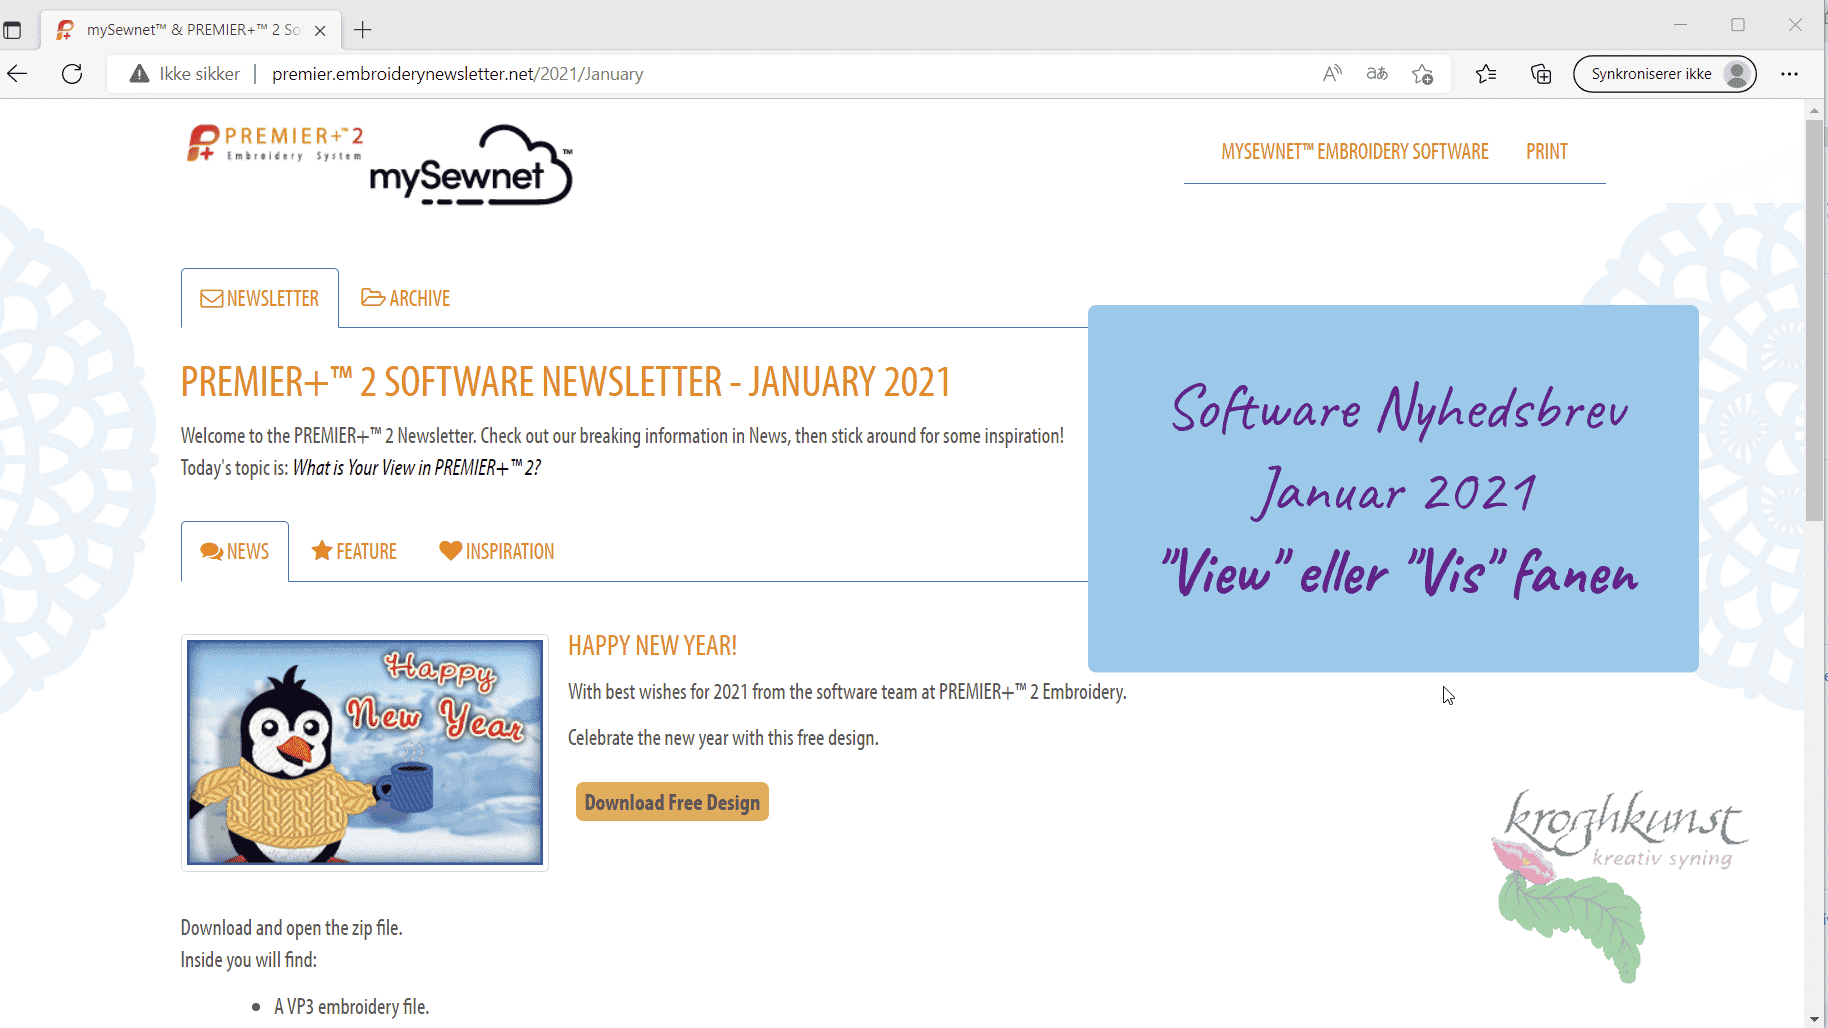
Task: Click the translate page icon
Action: 1377,74
